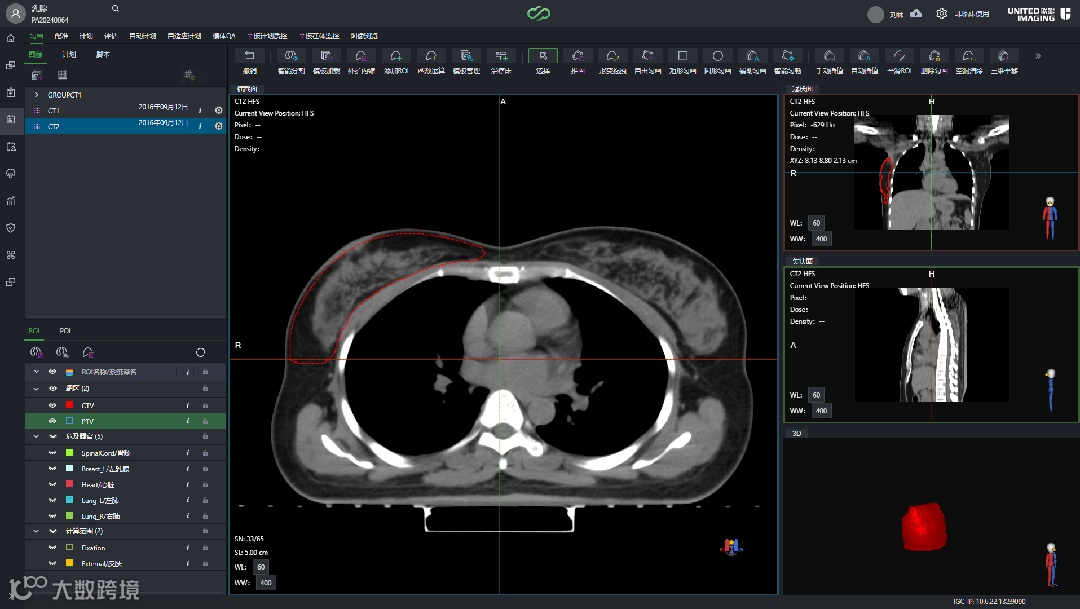Click the info icon on CTV row
This screenshot has width=1080, height=609.
click(x=187, y=406)
